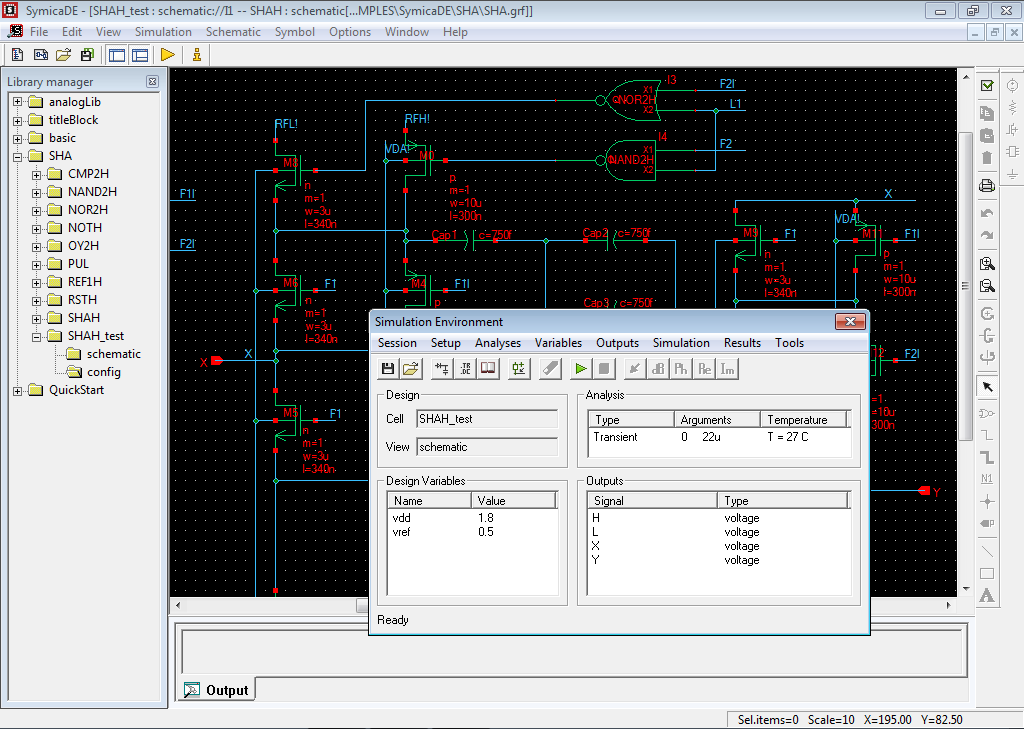The image size is (1024, 729).
Task: Toggle the Library manager panel view button
Action: [116, 55]
